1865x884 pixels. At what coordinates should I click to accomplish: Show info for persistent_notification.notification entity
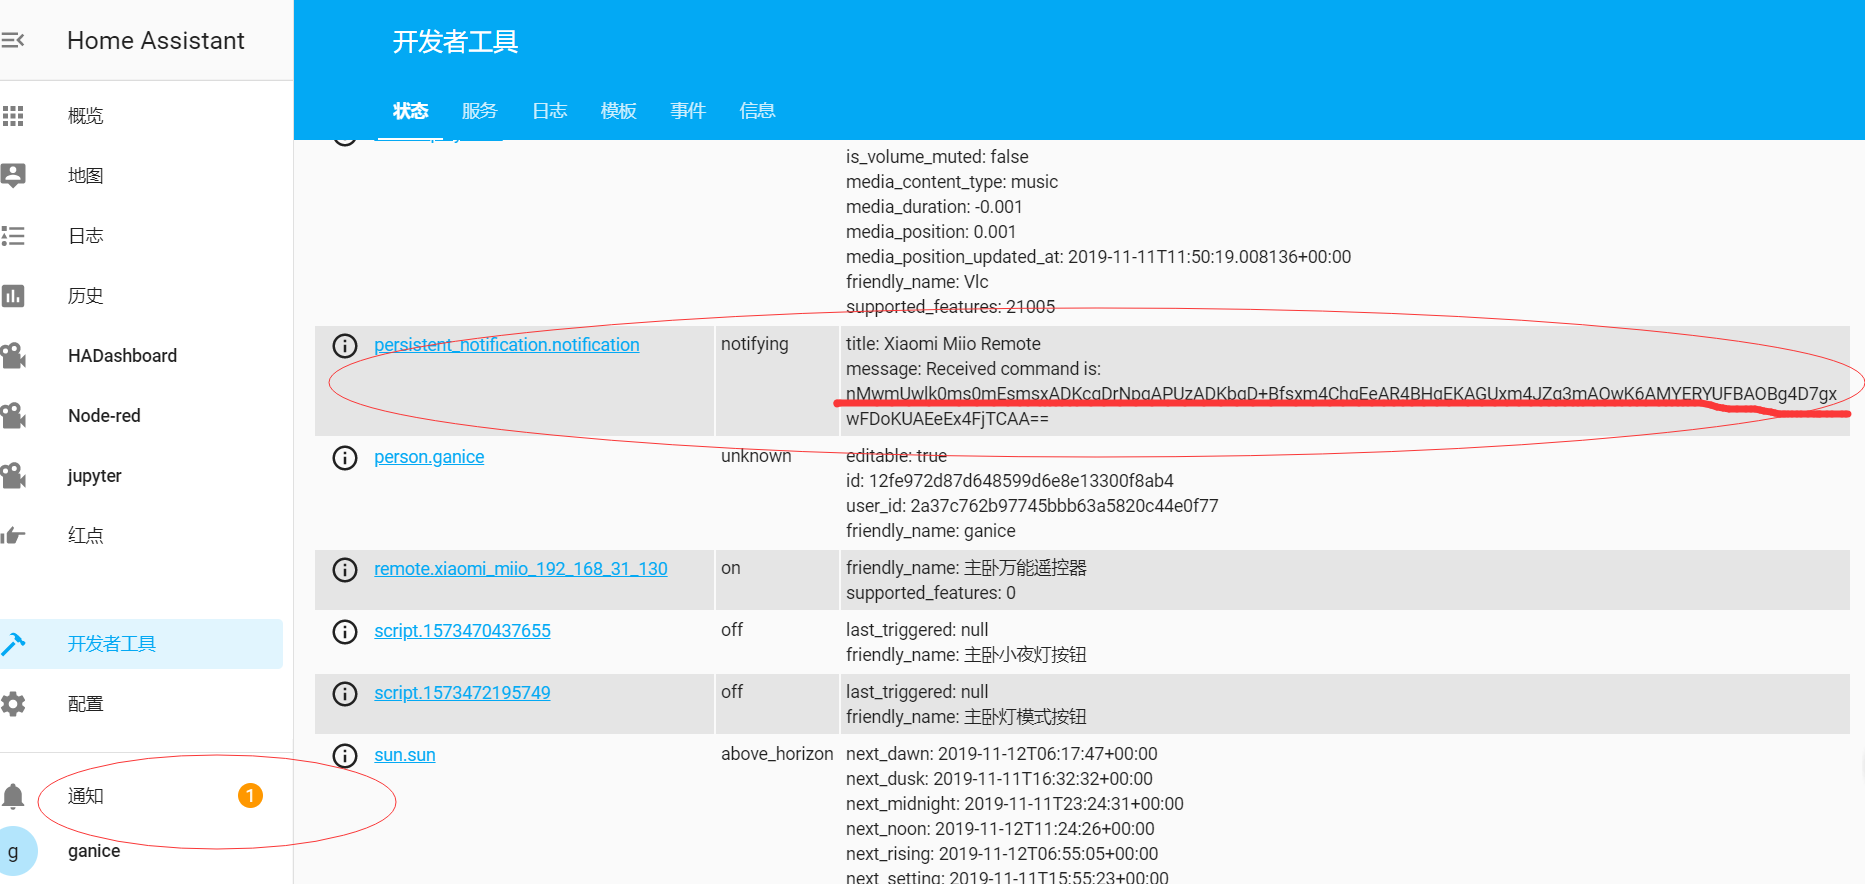coord(345,346)
